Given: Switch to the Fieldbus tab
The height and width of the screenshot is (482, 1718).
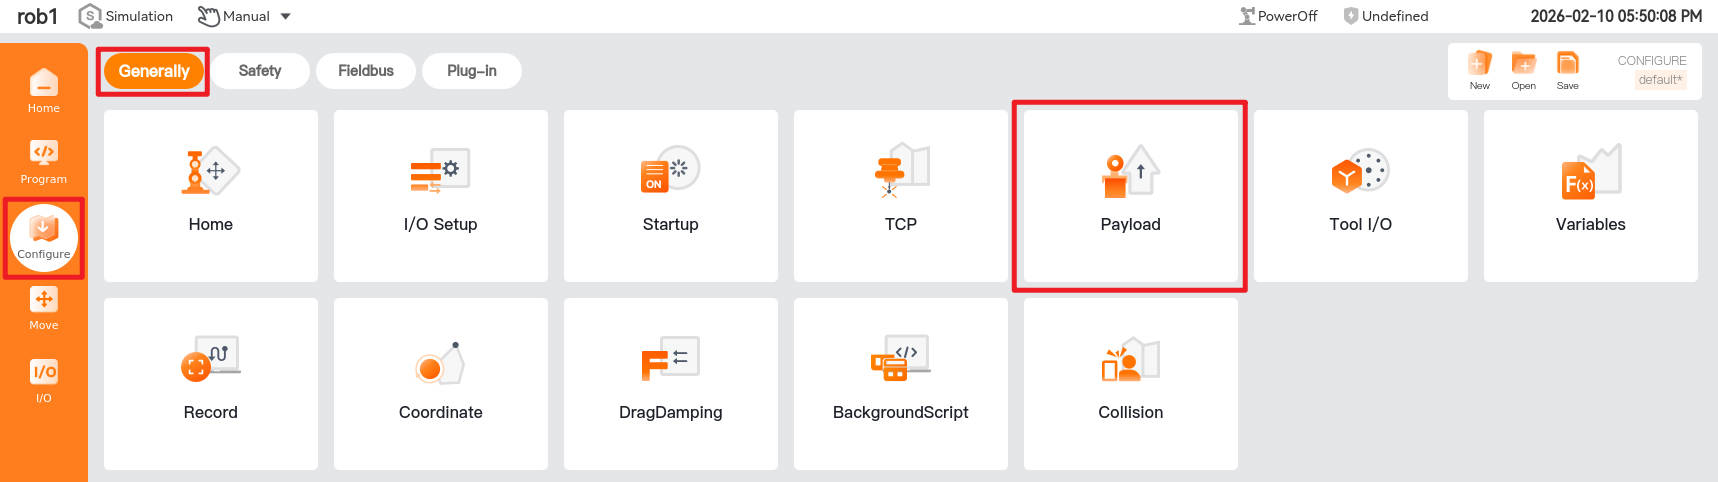Looking at the screenshot, I should [x=366, y=71].
